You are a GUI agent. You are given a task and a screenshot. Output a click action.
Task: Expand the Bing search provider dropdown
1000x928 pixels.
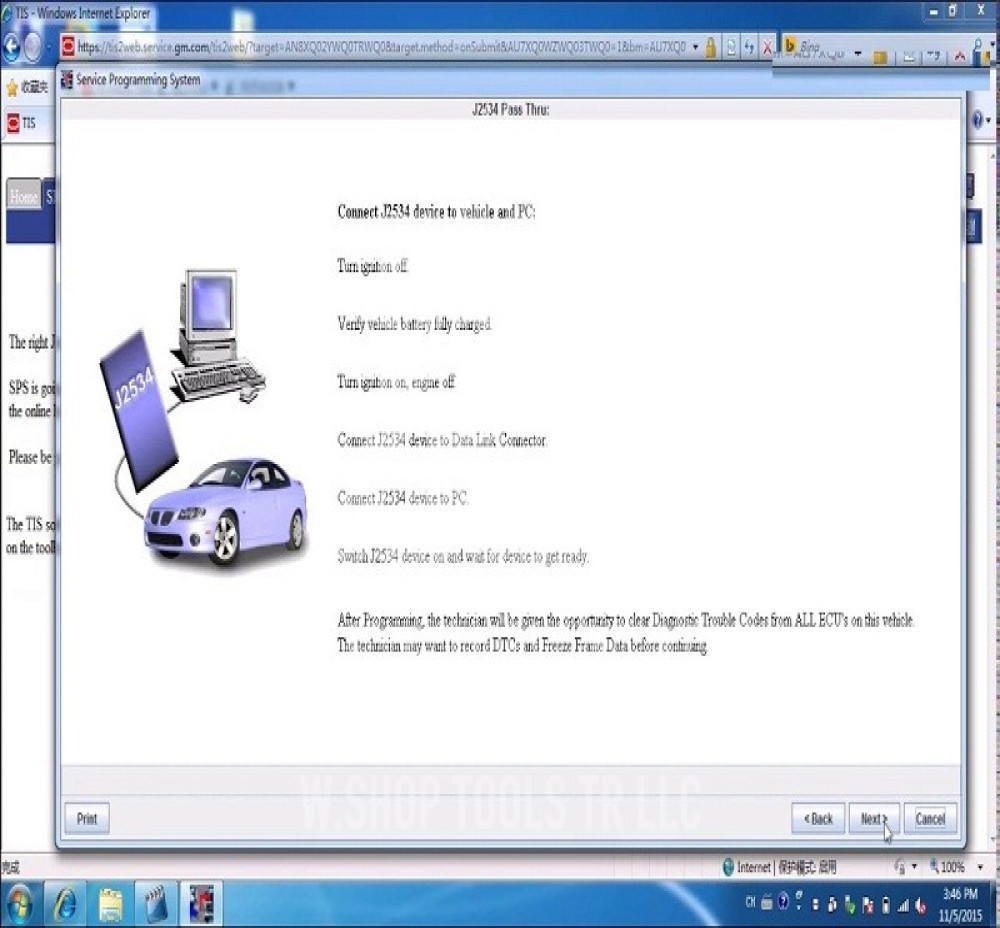[857, 52]
